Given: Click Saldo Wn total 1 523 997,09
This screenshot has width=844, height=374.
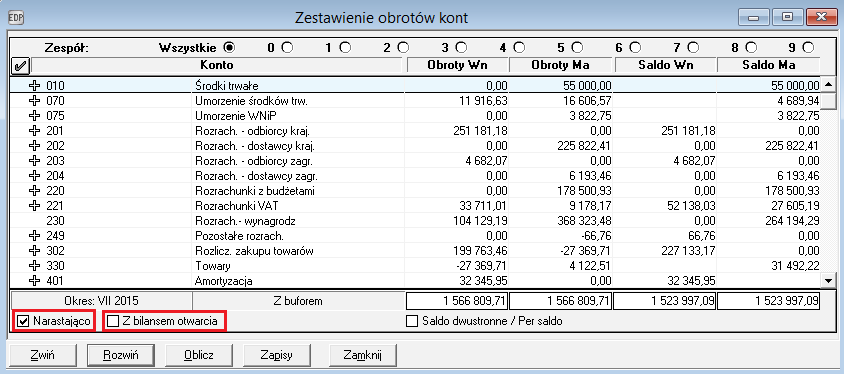Looking at the screenshot, I should click(x=665, y=301).
